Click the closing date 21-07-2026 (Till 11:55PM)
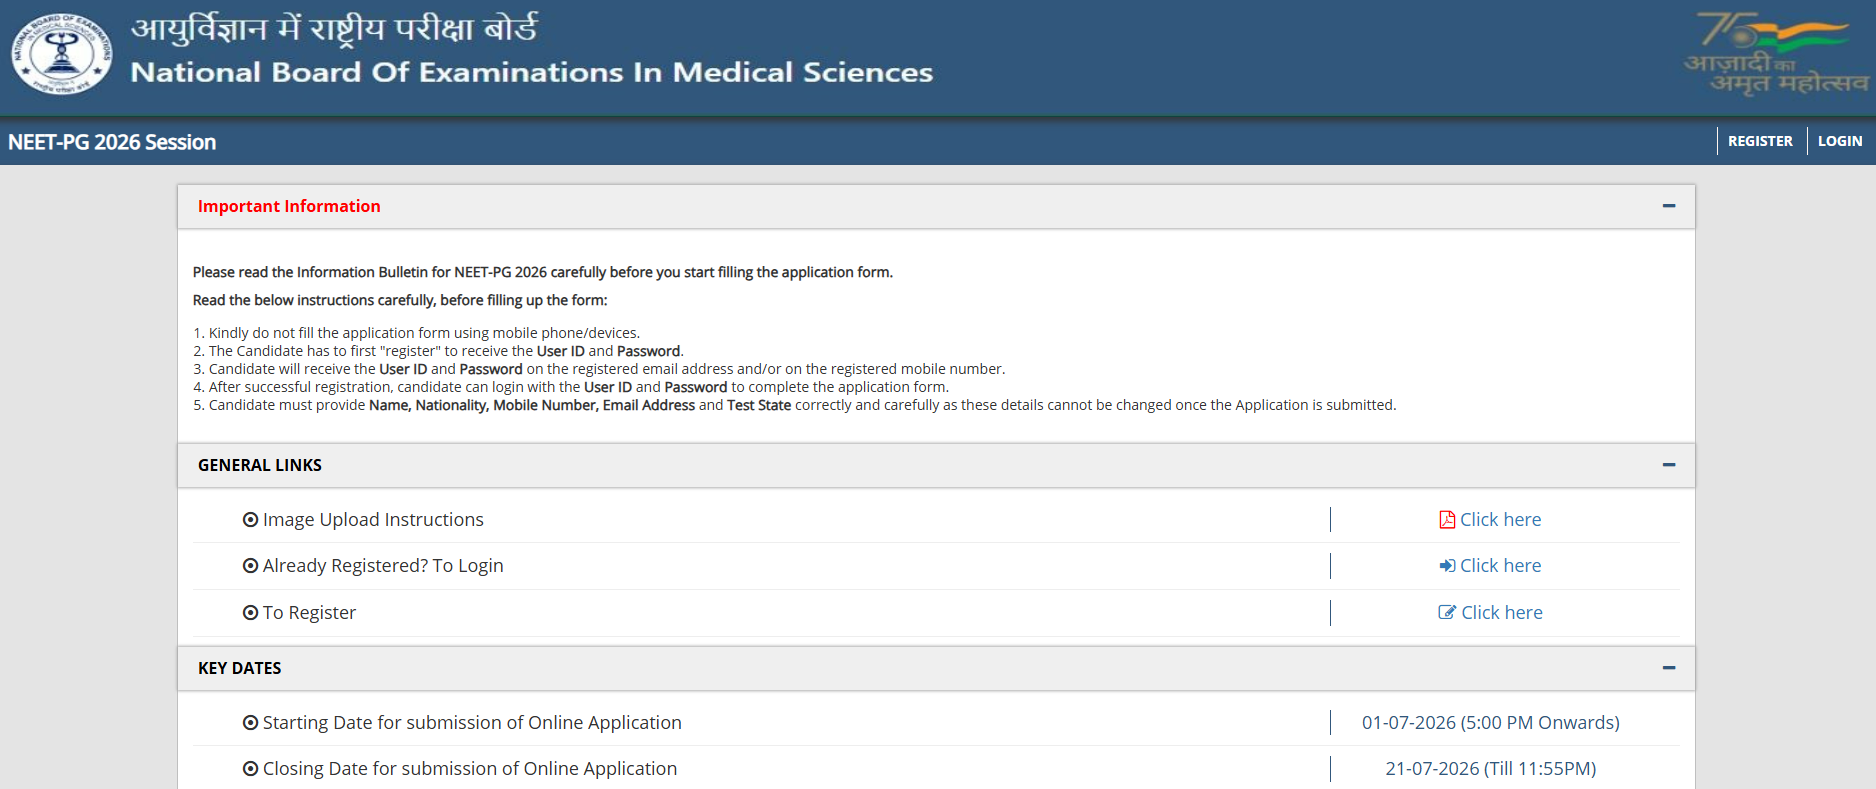This screenshot has width=1876, height=789. click(1491, 769)
